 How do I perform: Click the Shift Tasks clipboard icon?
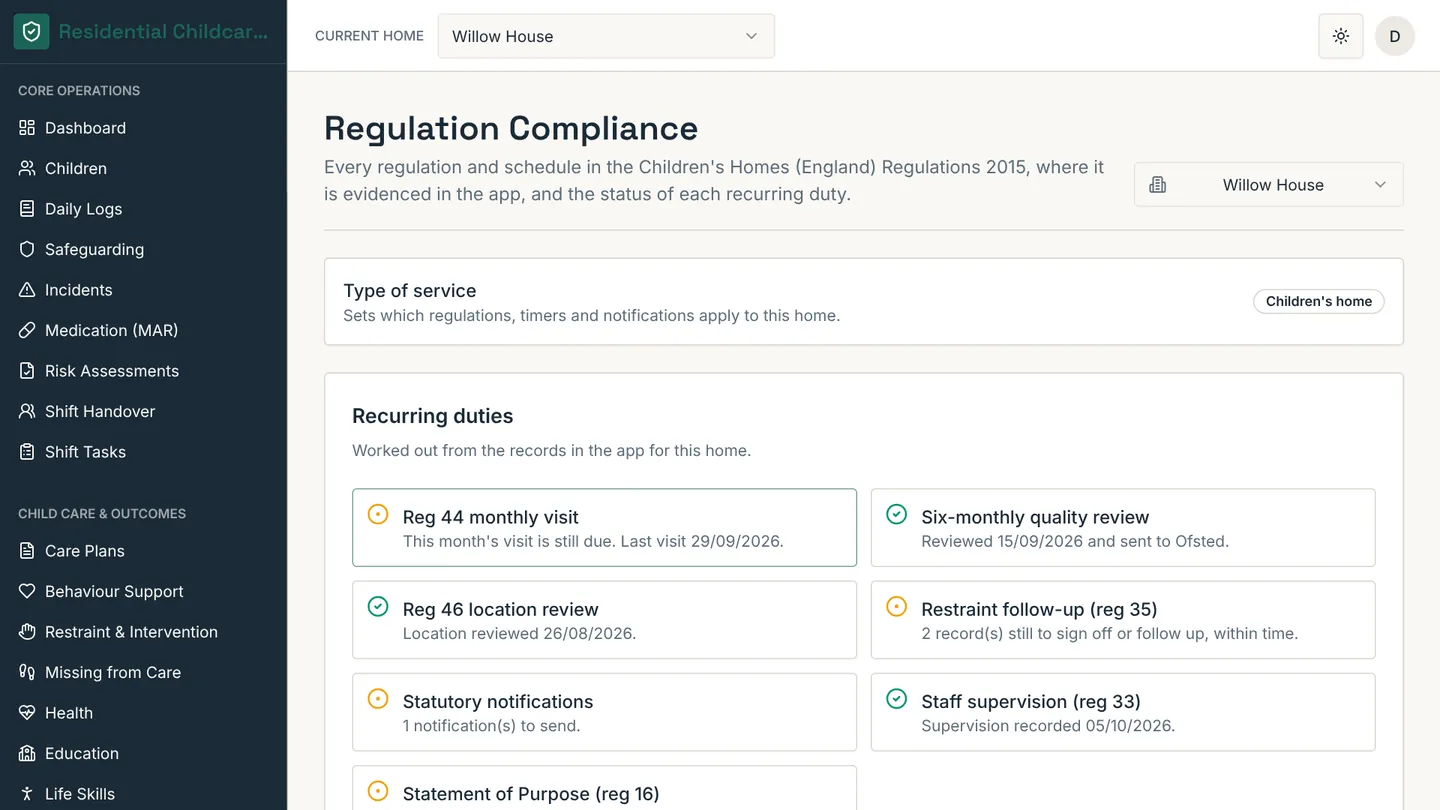[x=27, y=452]
